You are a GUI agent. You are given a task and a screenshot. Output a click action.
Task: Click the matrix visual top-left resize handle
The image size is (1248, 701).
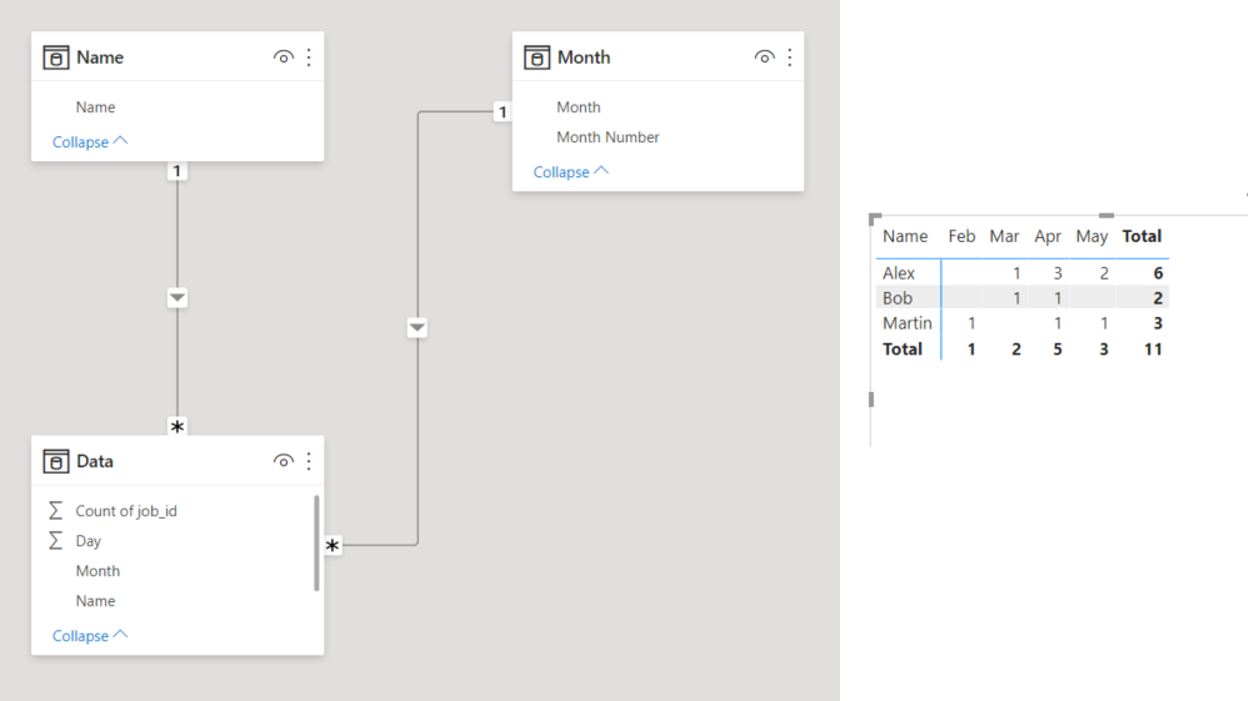point(875,217)
